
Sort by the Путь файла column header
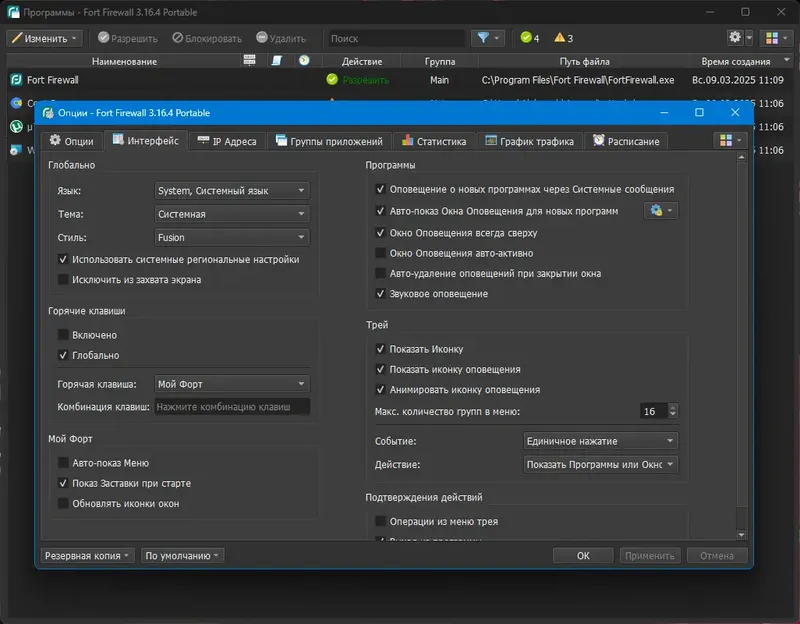tap(585, 61)
